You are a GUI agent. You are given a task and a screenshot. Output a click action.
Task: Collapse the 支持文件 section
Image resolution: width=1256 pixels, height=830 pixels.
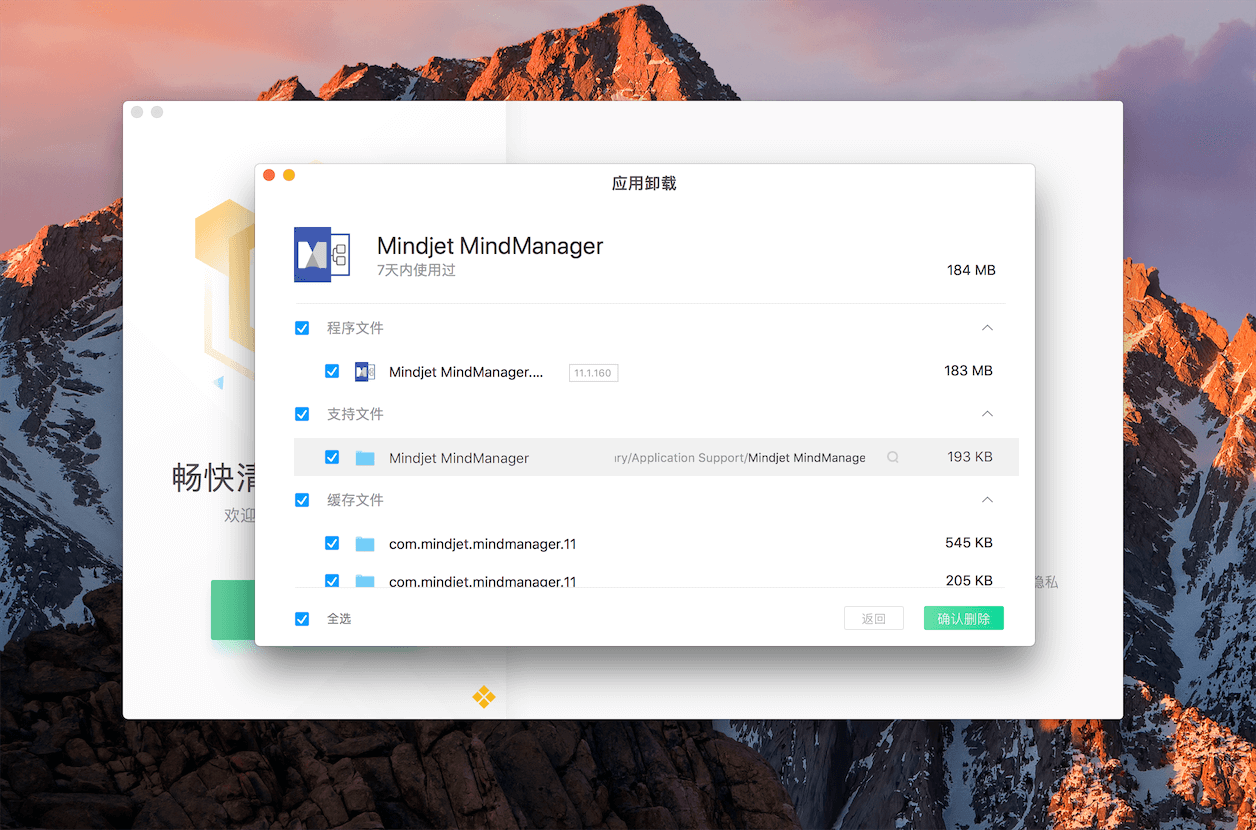[987, 414]
